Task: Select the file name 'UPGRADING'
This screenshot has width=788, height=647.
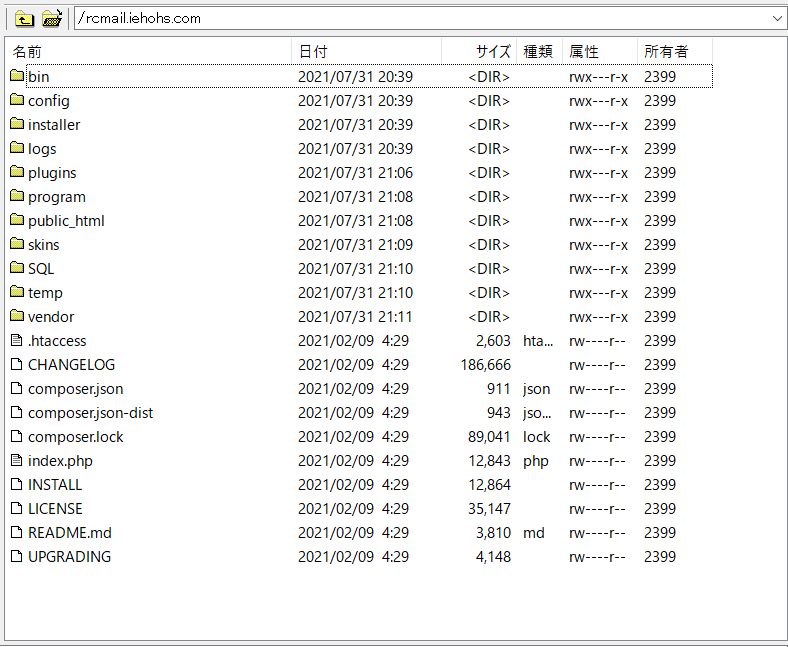Action: click(x=69, y=557)
